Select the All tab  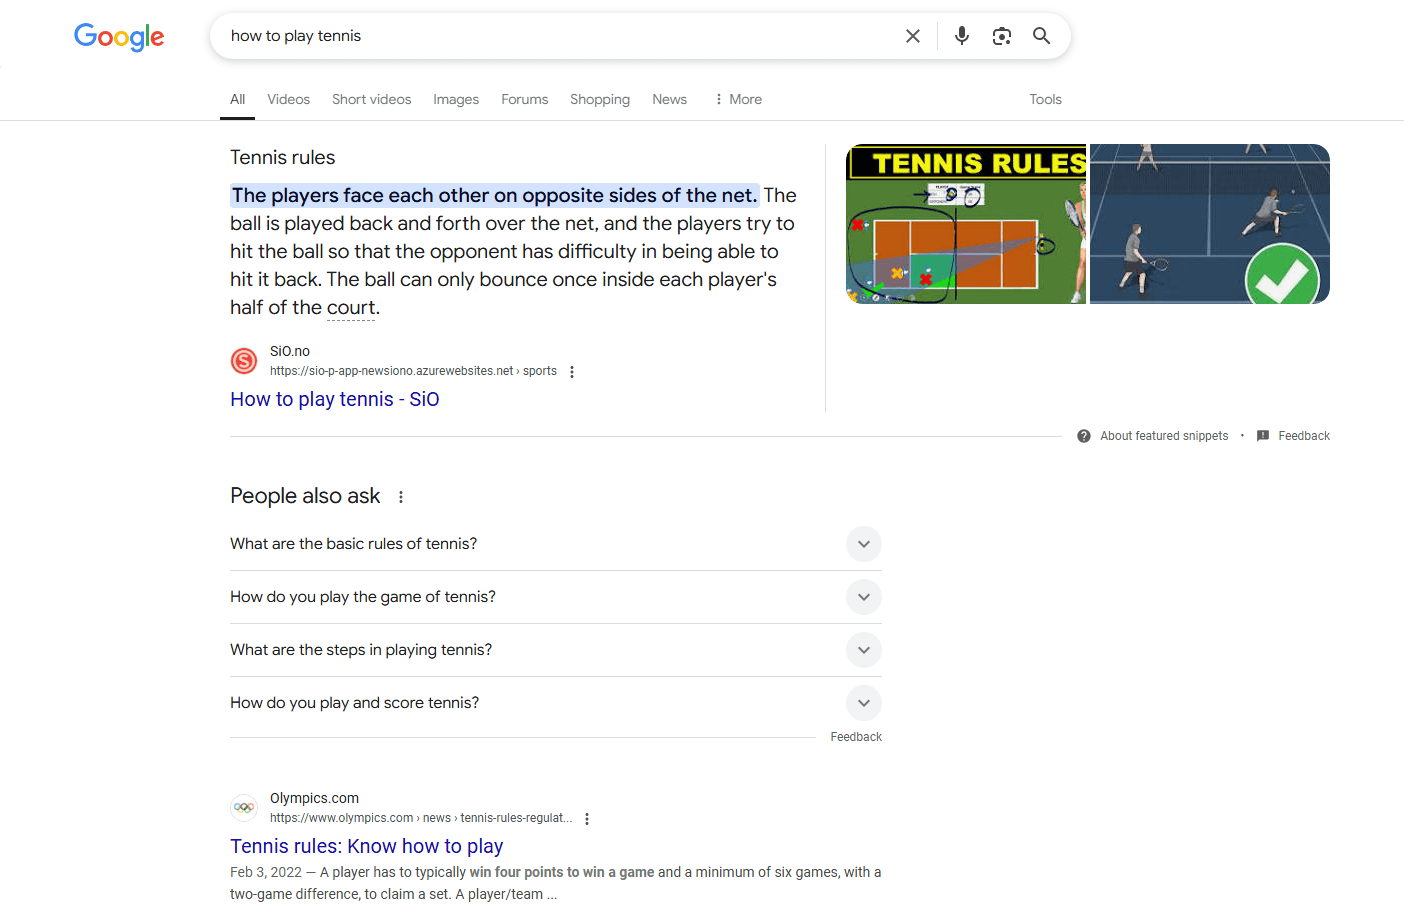(237, 99)
